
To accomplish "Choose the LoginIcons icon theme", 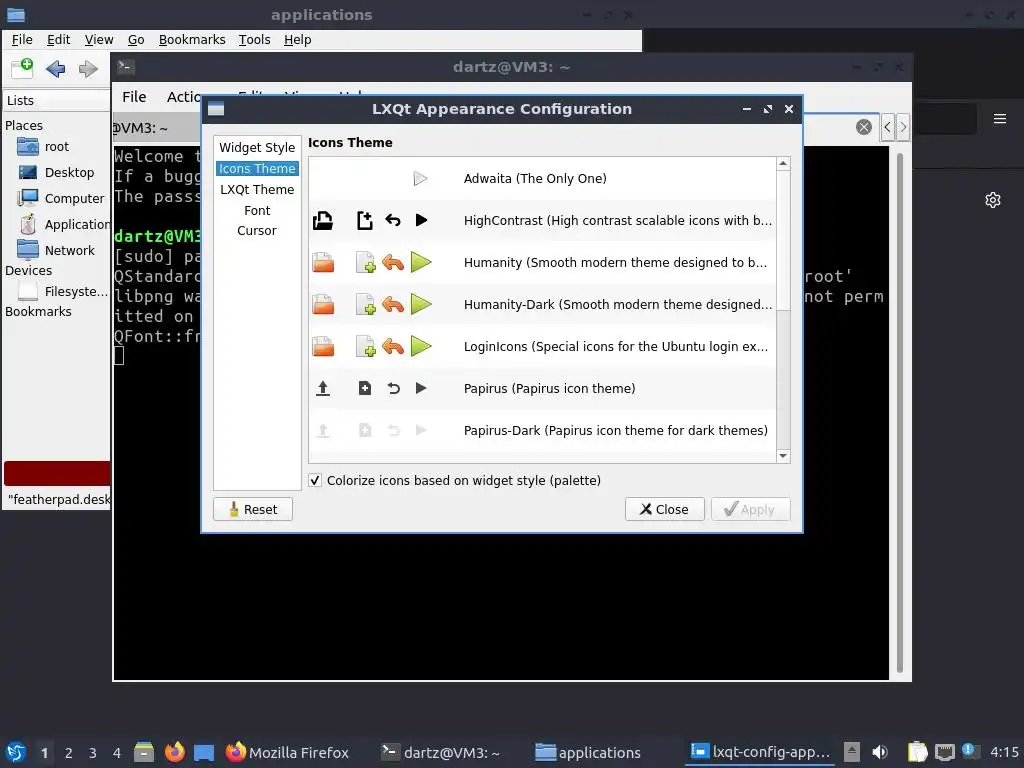I will (542, 346).
